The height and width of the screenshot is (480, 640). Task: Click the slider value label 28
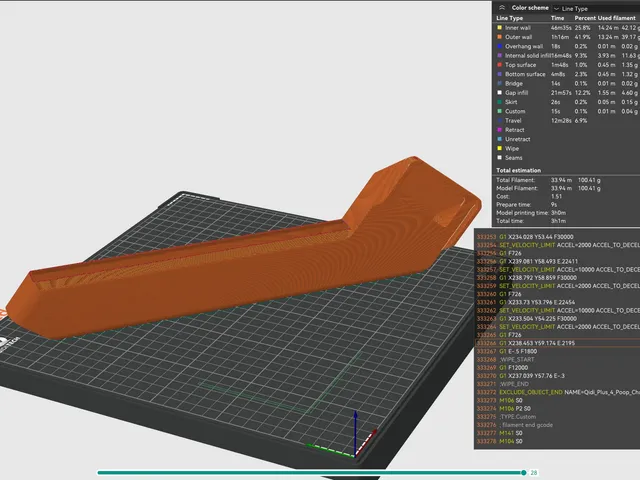[533, 473]
